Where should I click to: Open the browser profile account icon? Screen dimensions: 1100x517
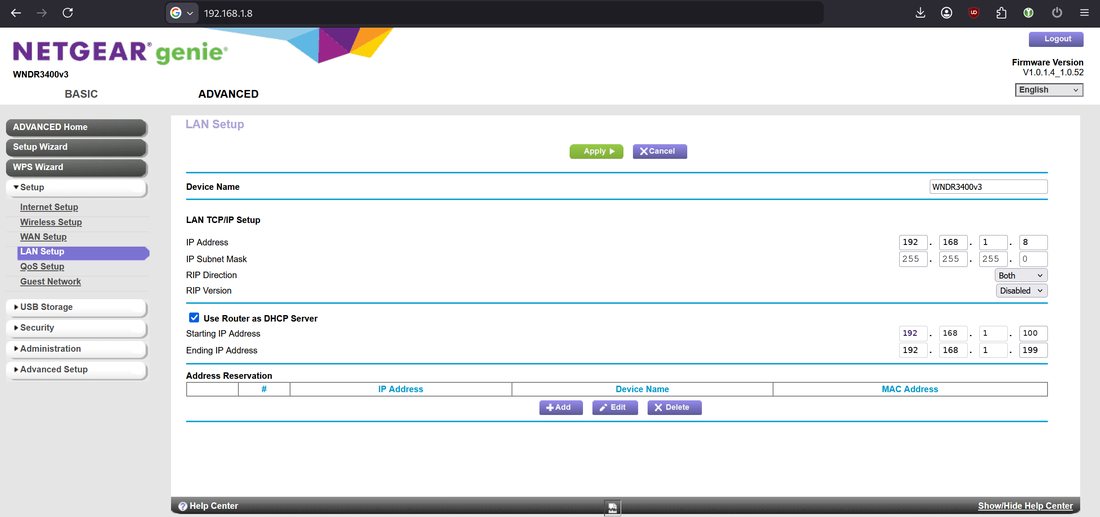click(x=947, y=13)
